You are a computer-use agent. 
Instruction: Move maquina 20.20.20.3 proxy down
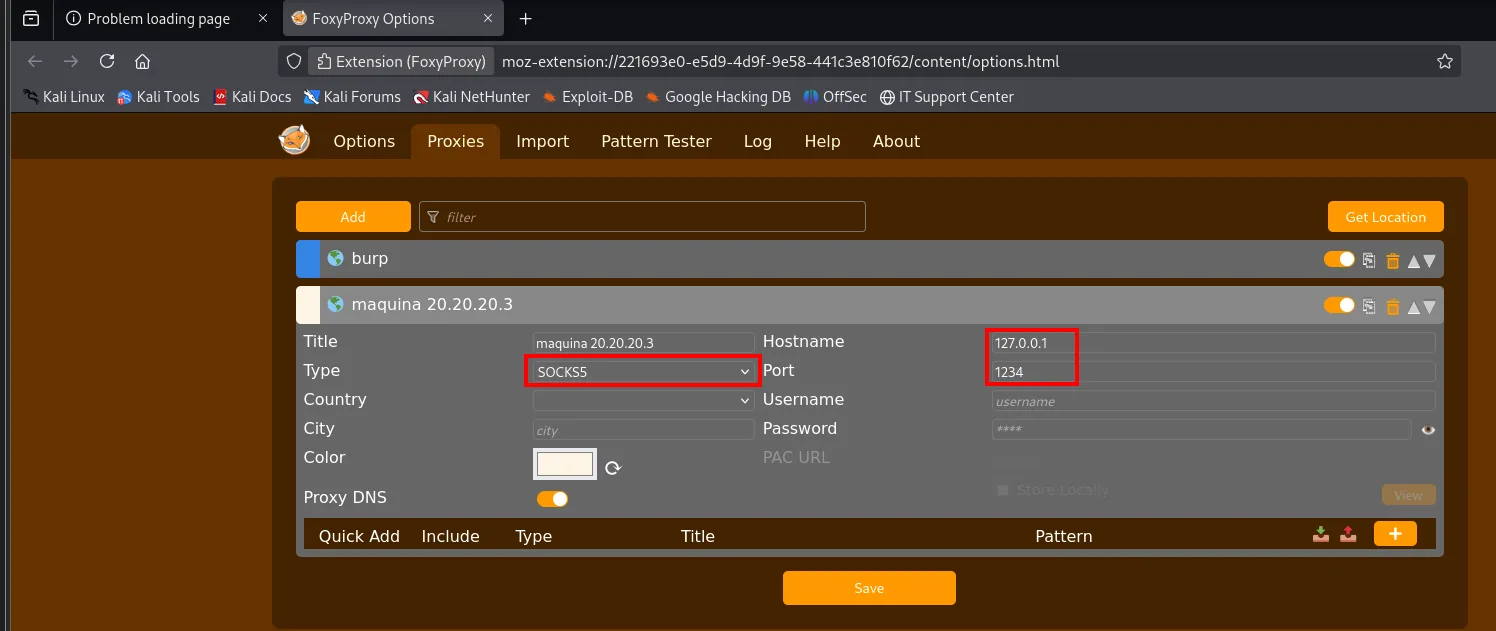click(1429, 307)
